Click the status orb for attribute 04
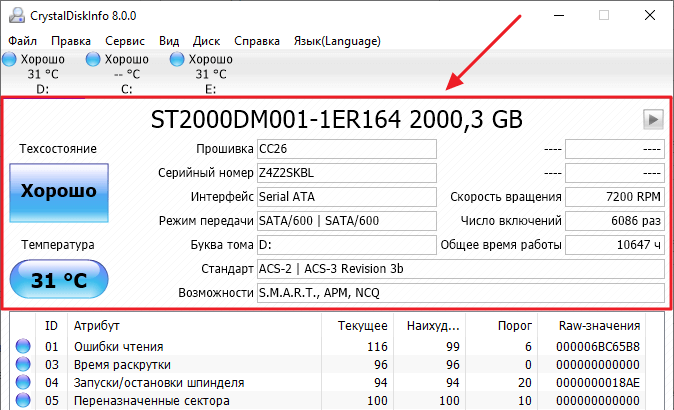This screenshot has height=410, width=674. click(23, 383)
